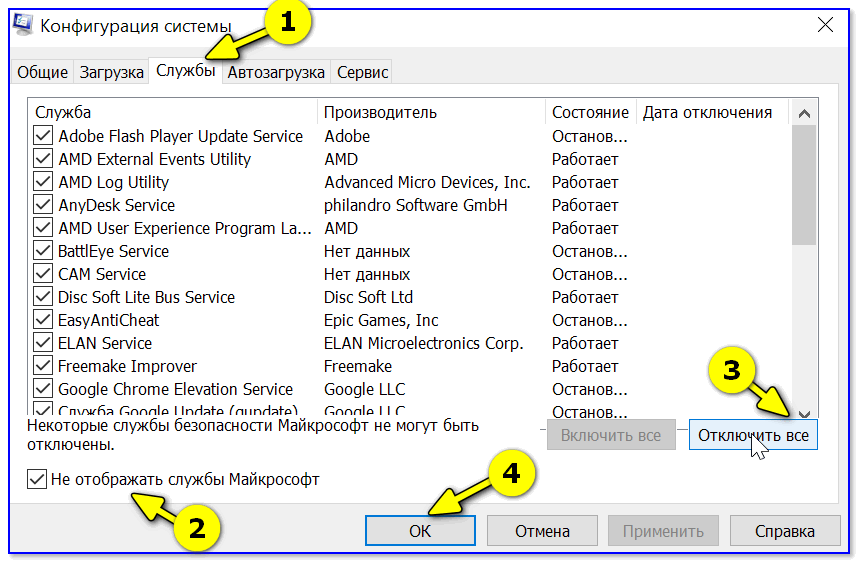
Task: Click the Дата отключения column header
Action: pyautogui.click(x=710, y=112)
